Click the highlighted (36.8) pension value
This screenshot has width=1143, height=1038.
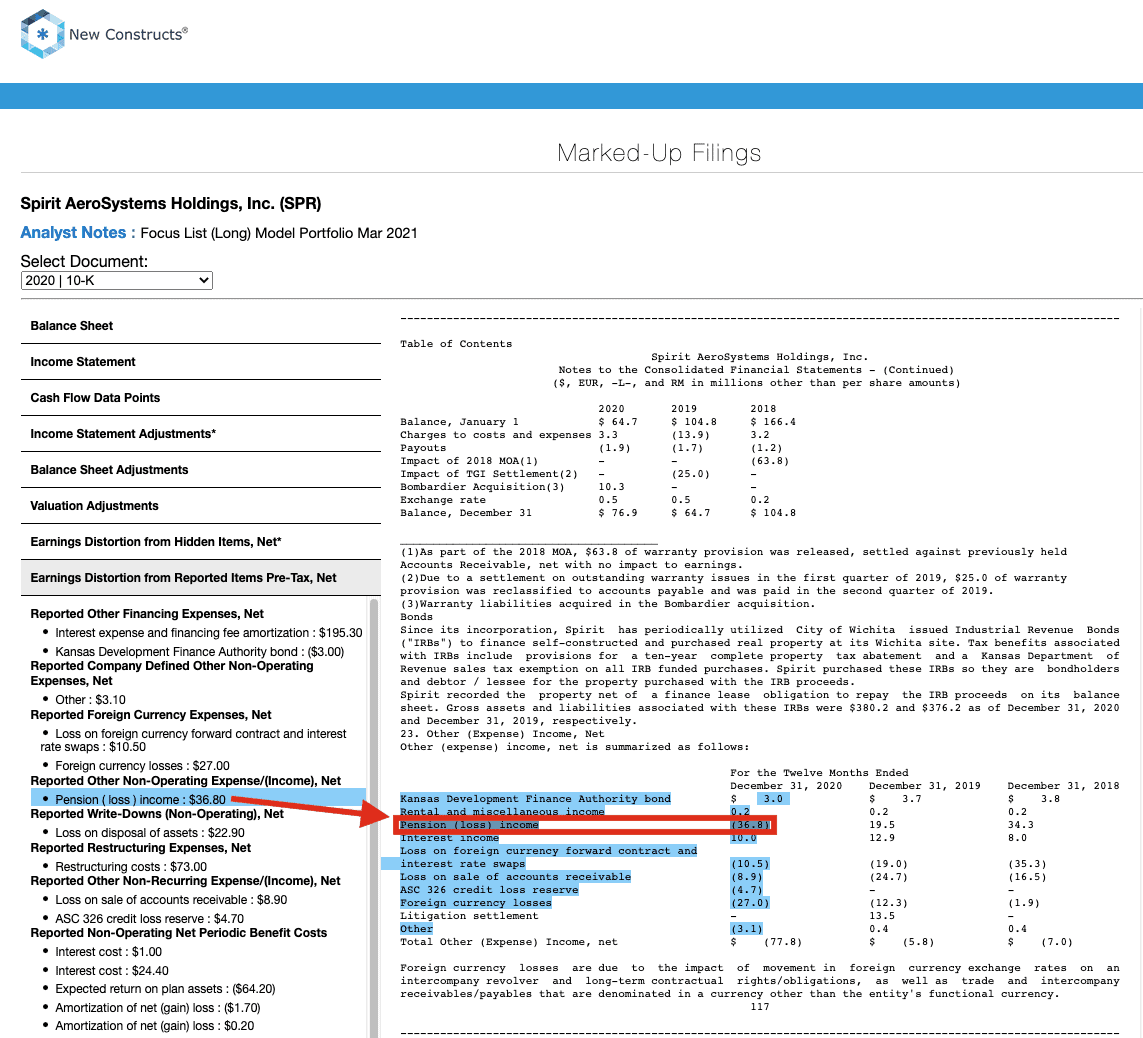[750, 825]
